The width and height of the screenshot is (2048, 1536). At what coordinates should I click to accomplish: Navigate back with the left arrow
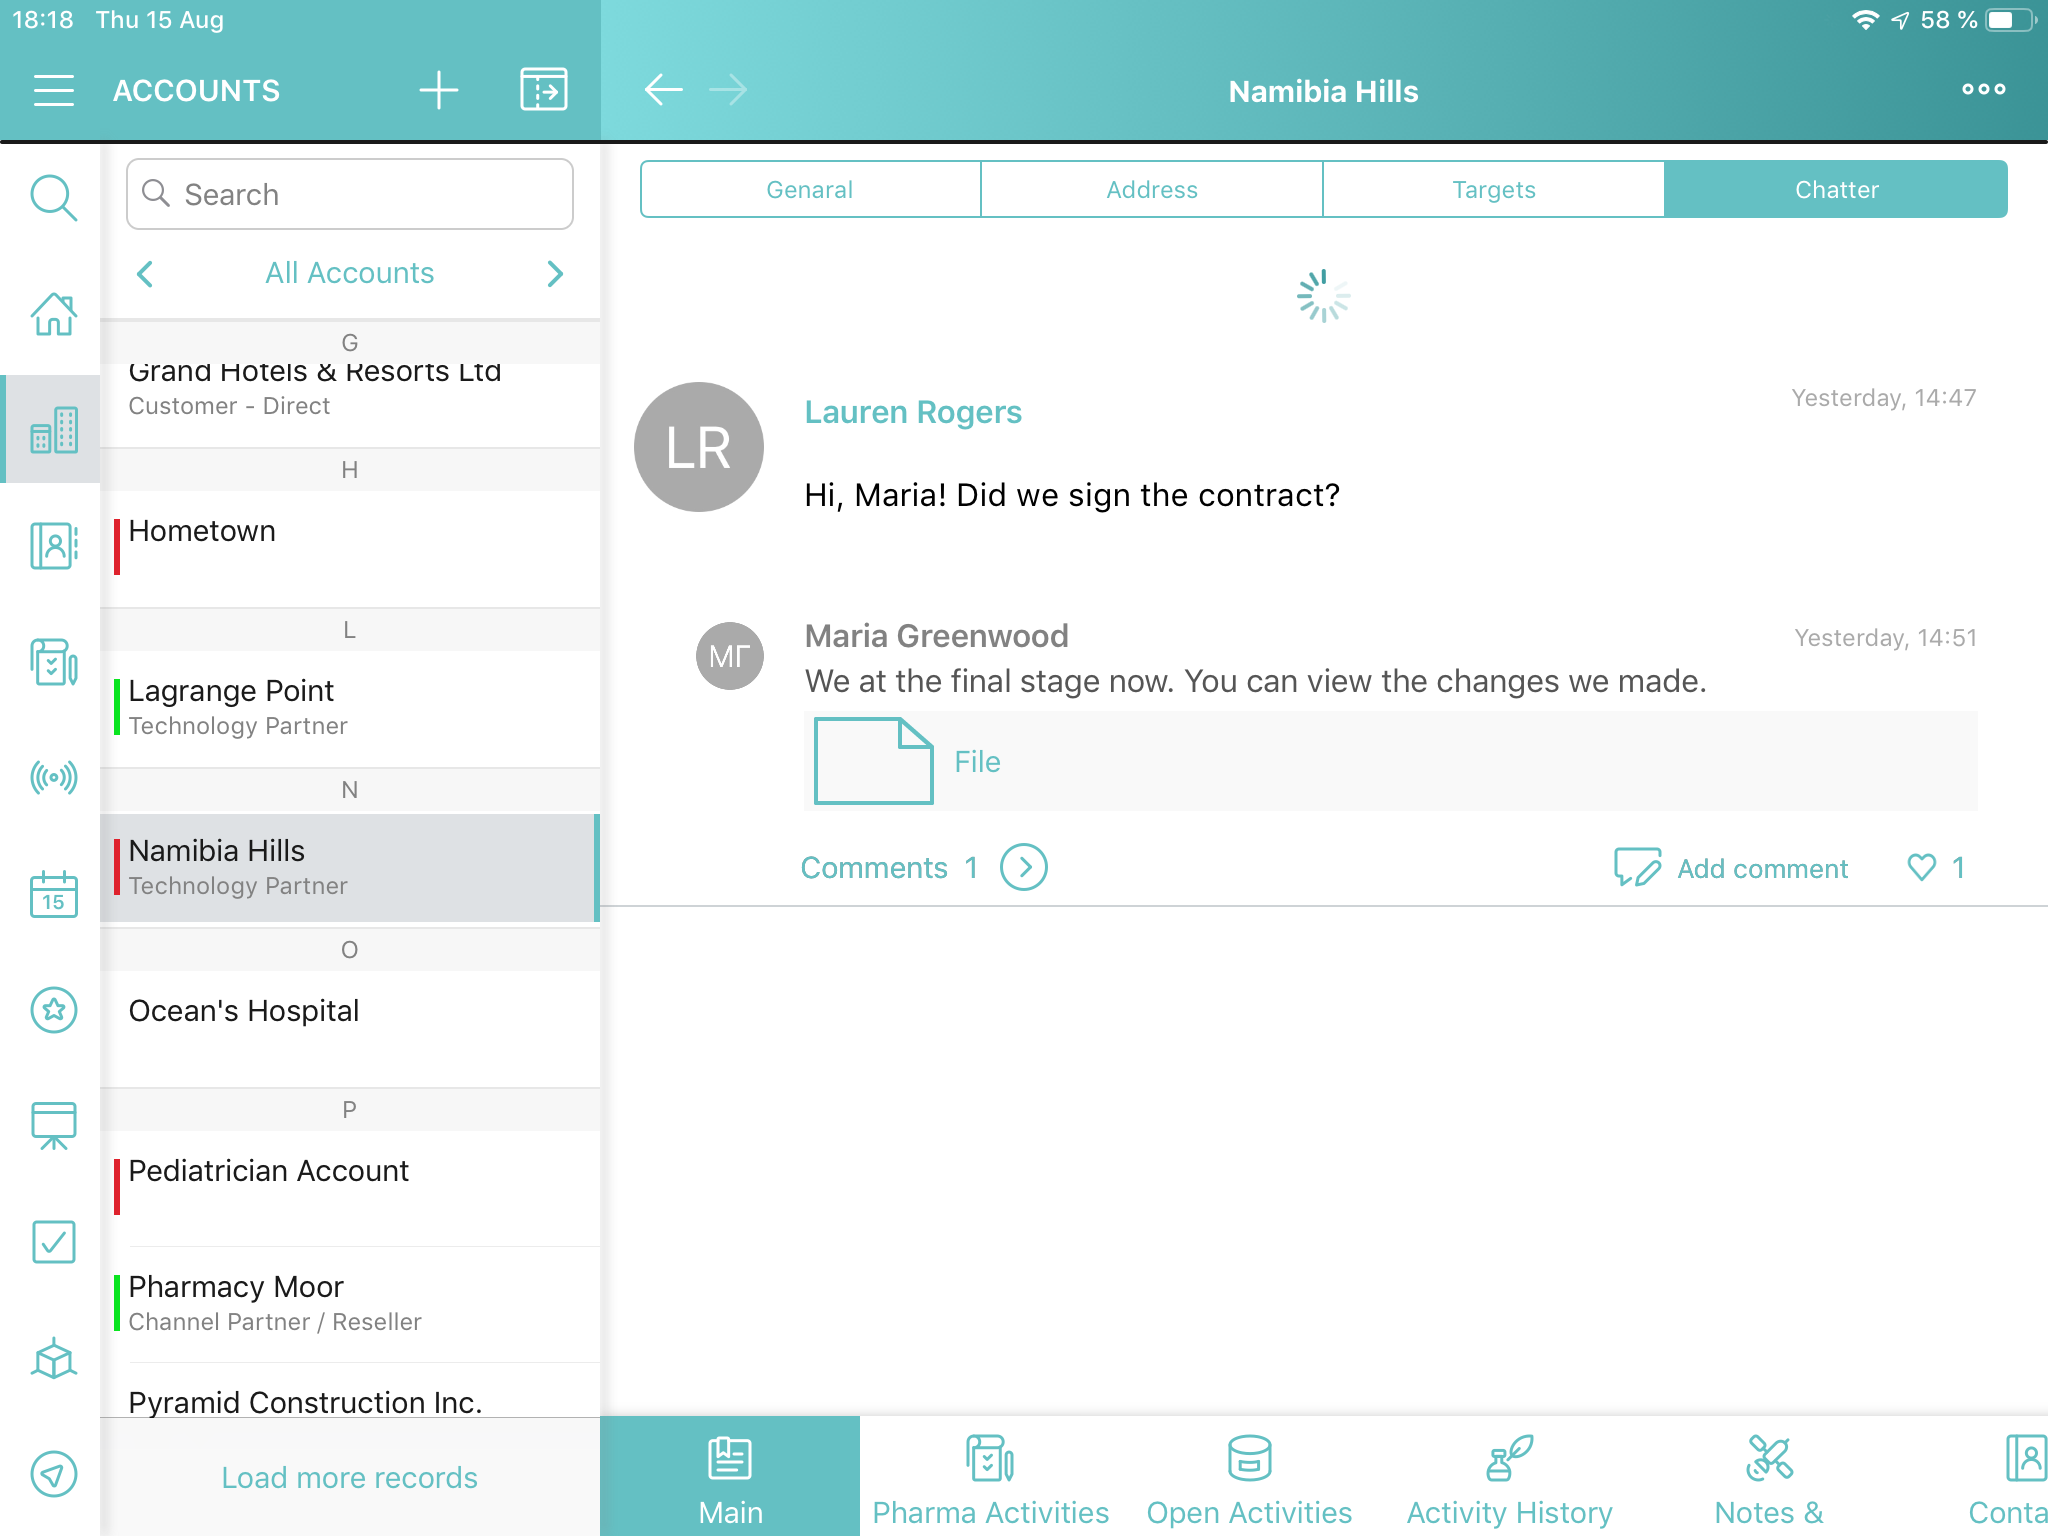pyautogui.click(x=663, y=90)
